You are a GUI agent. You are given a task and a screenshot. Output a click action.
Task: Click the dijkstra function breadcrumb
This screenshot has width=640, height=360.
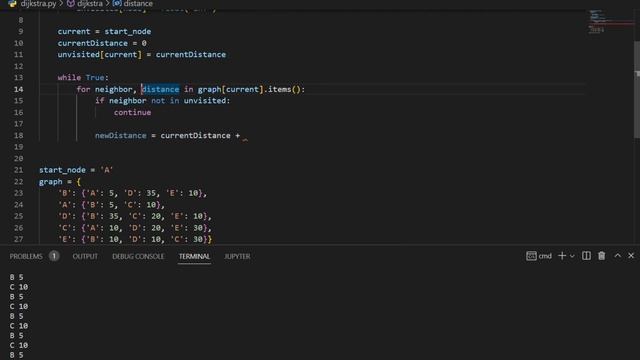90,4
